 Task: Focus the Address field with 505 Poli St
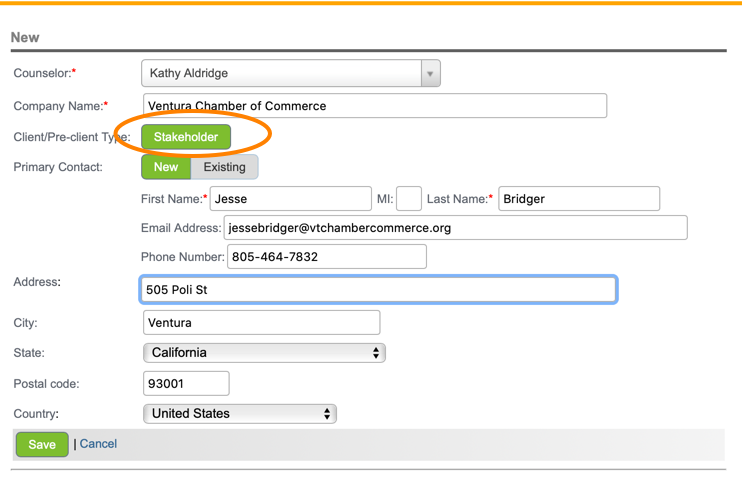(x=378, y=290)
